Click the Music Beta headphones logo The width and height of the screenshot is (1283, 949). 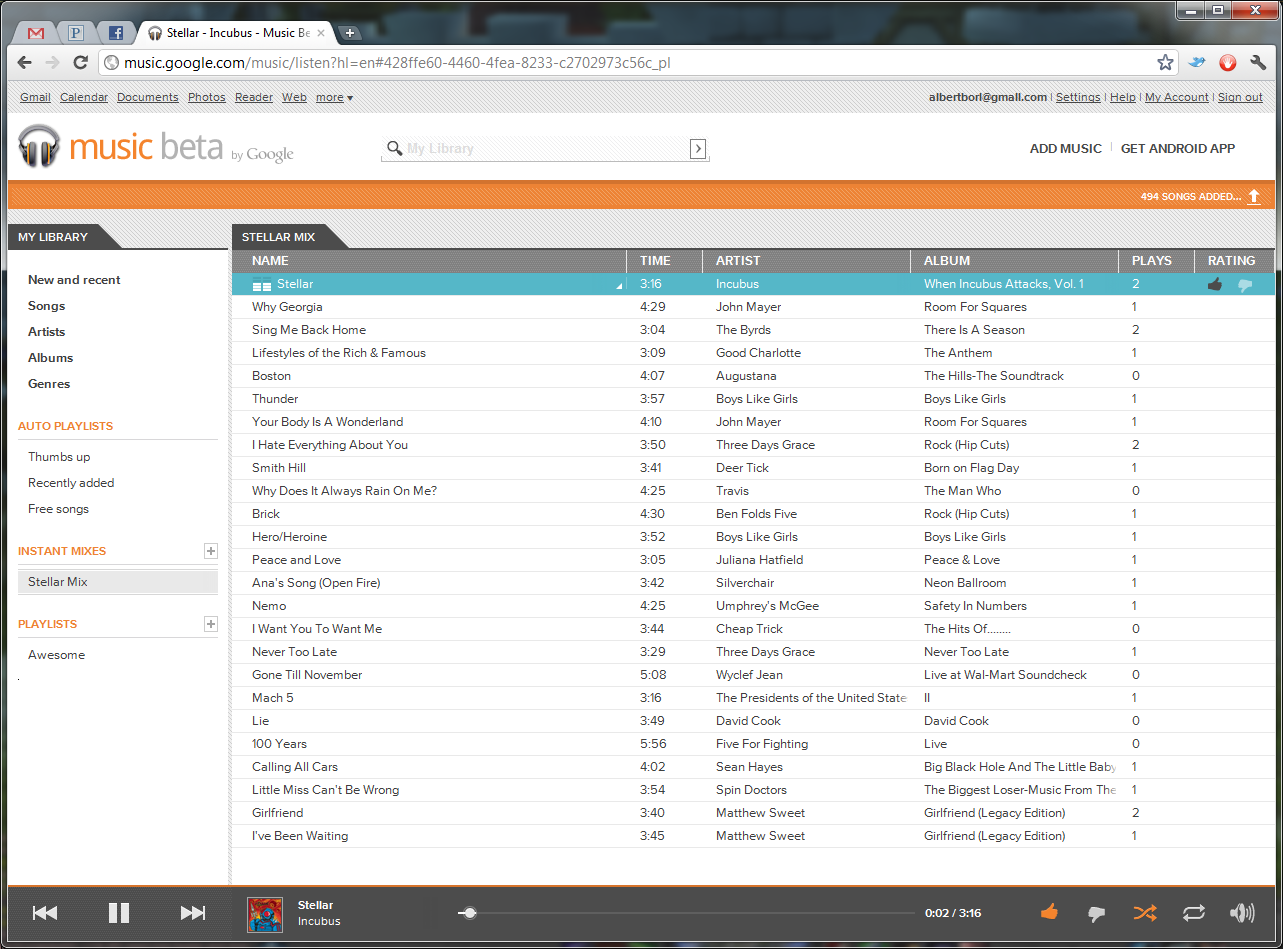point(40,147)
